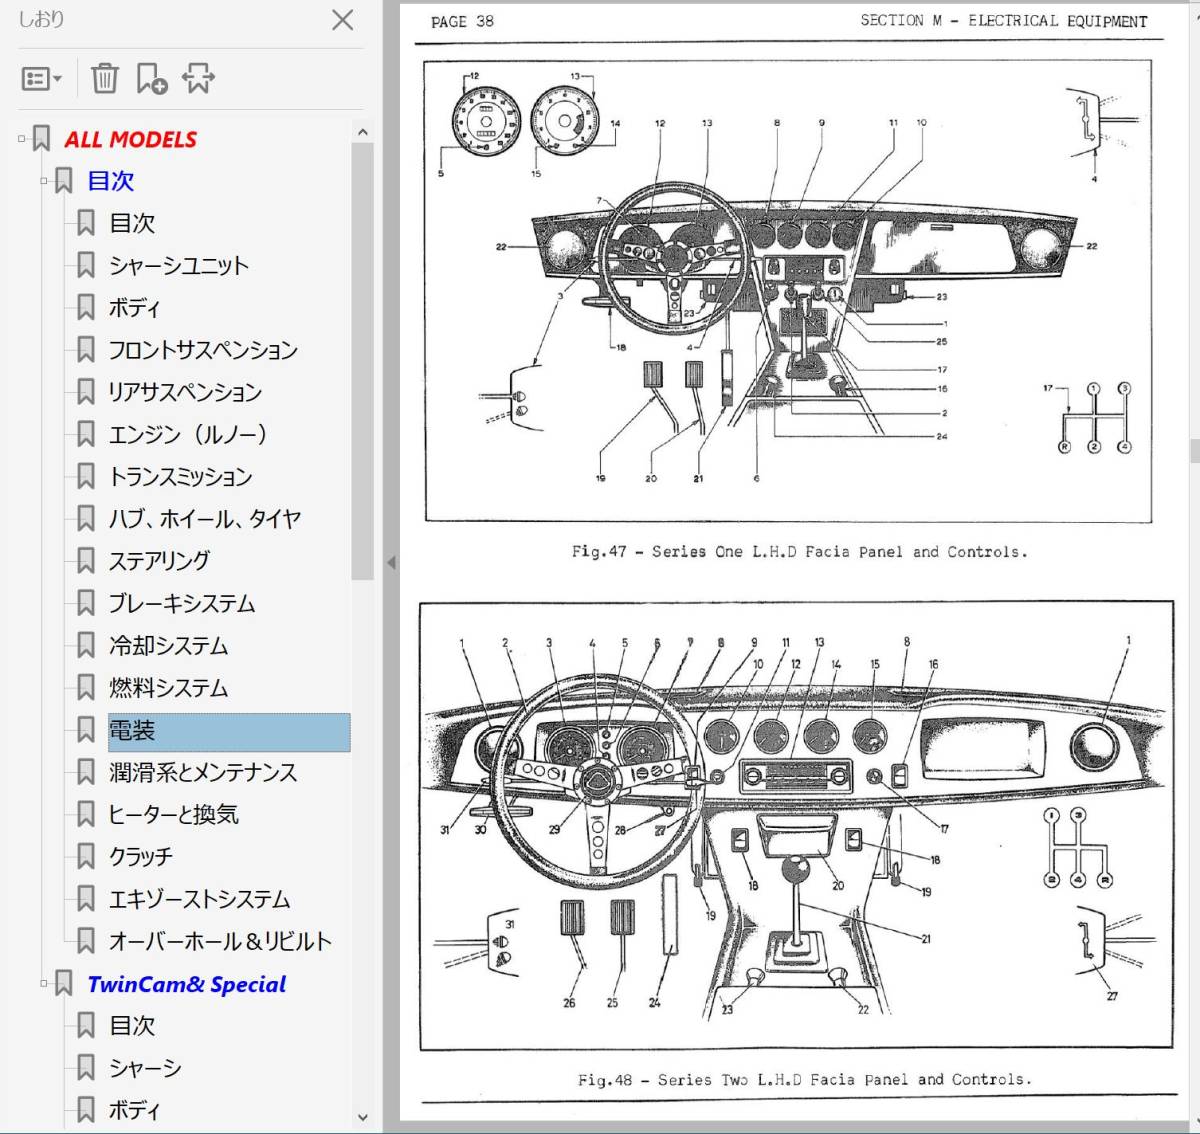Click the bookmark icon beside シャーシユニット
The width and height of the screenshot is (1200, 1134).
tap(86, 265)
